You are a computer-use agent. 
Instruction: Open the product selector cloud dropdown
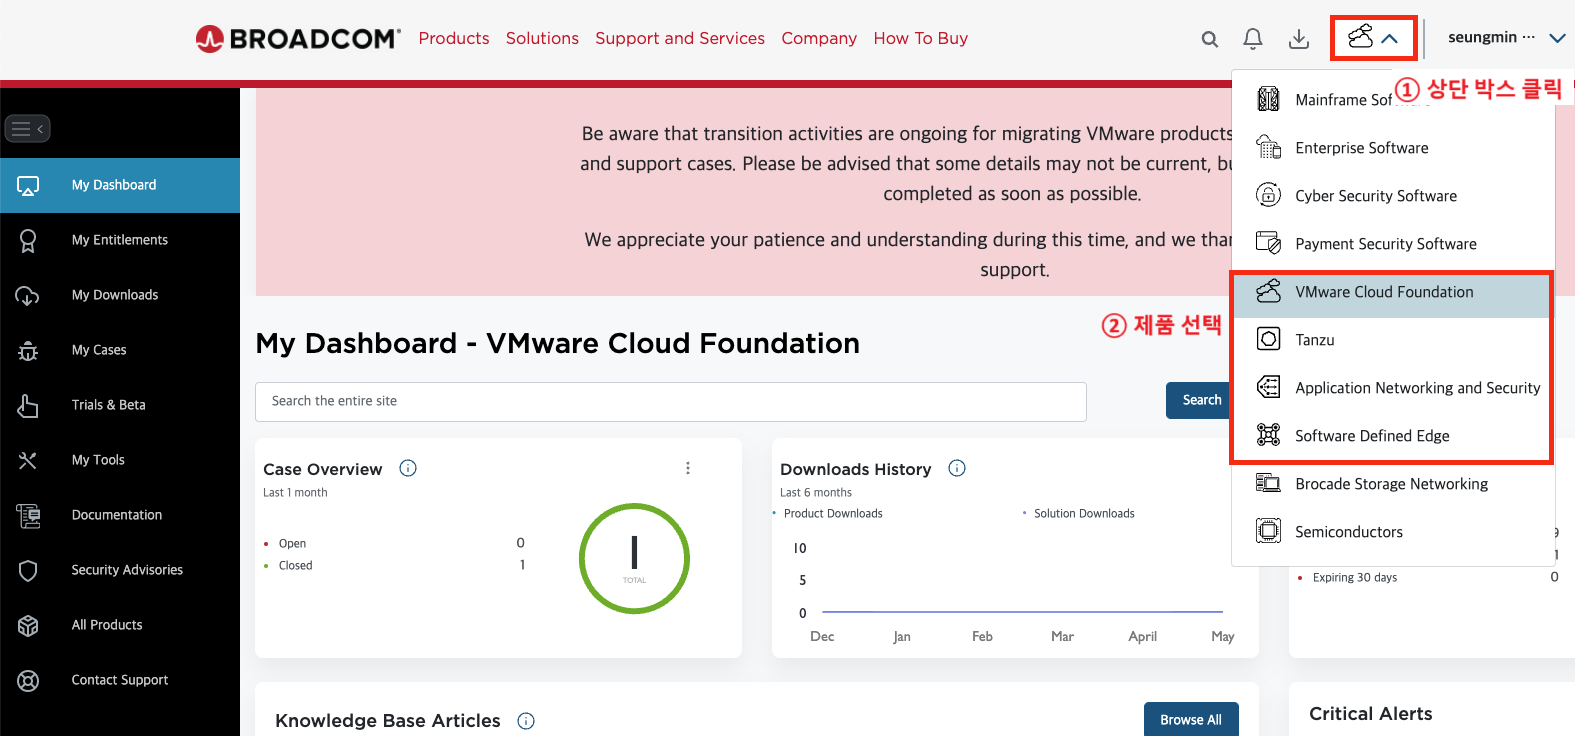coord(1373,38)
